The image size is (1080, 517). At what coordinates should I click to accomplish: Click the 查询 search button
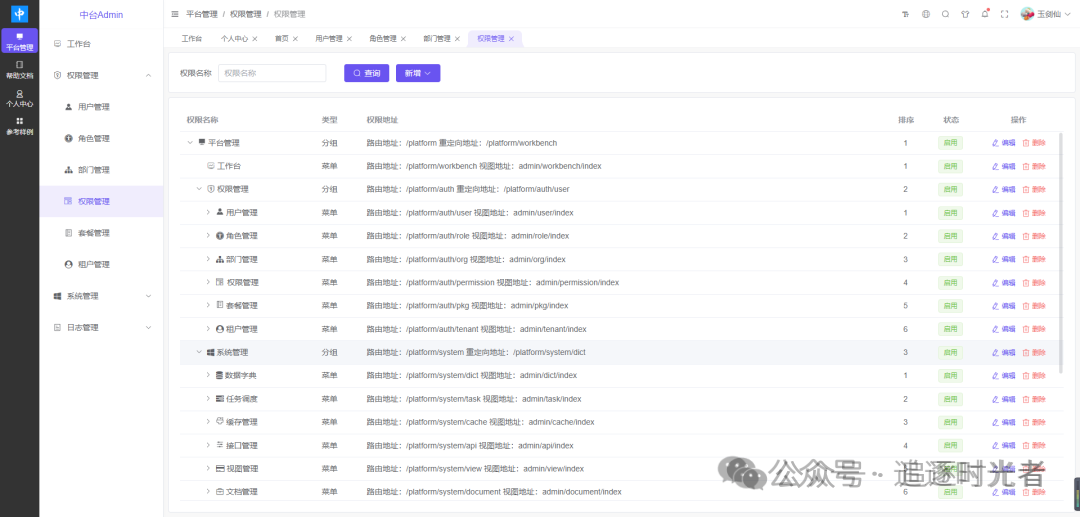366,73
